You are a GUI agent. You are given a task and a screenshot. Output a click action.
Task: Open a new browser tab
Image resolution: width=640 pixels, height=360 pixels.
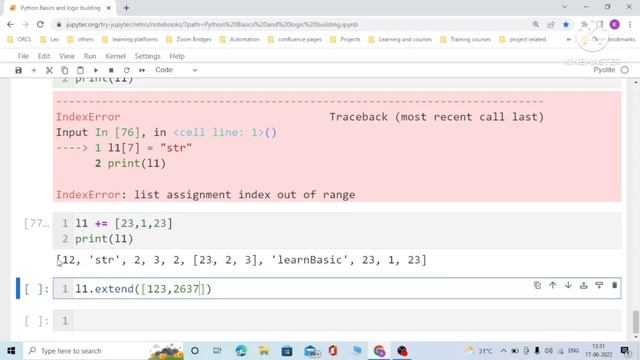coord(127,8)
